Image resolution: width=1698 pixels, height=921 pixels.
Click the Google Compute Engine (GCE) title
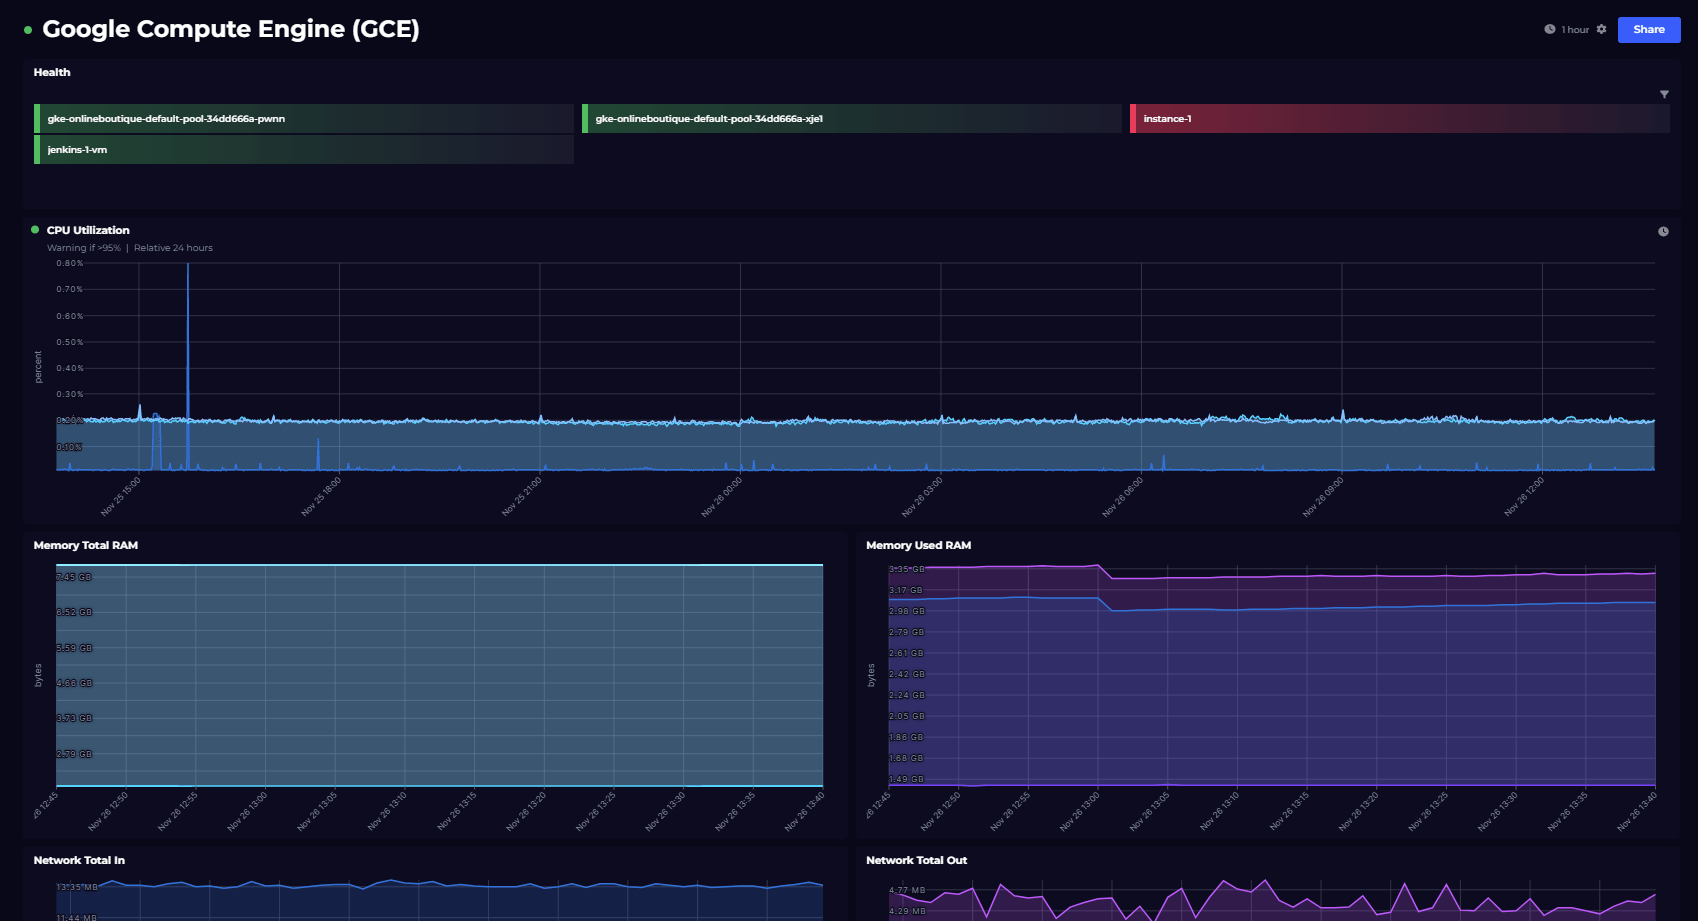tap(230, 29)
